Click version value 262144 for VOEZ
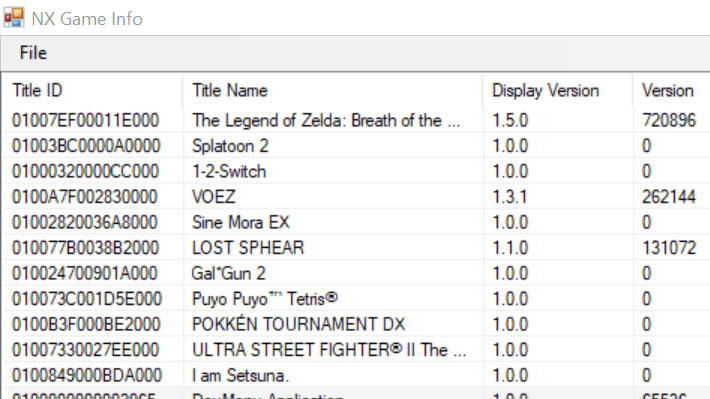Screen dimensions: 710x399 pyautogui.click(x=669, y=197)
